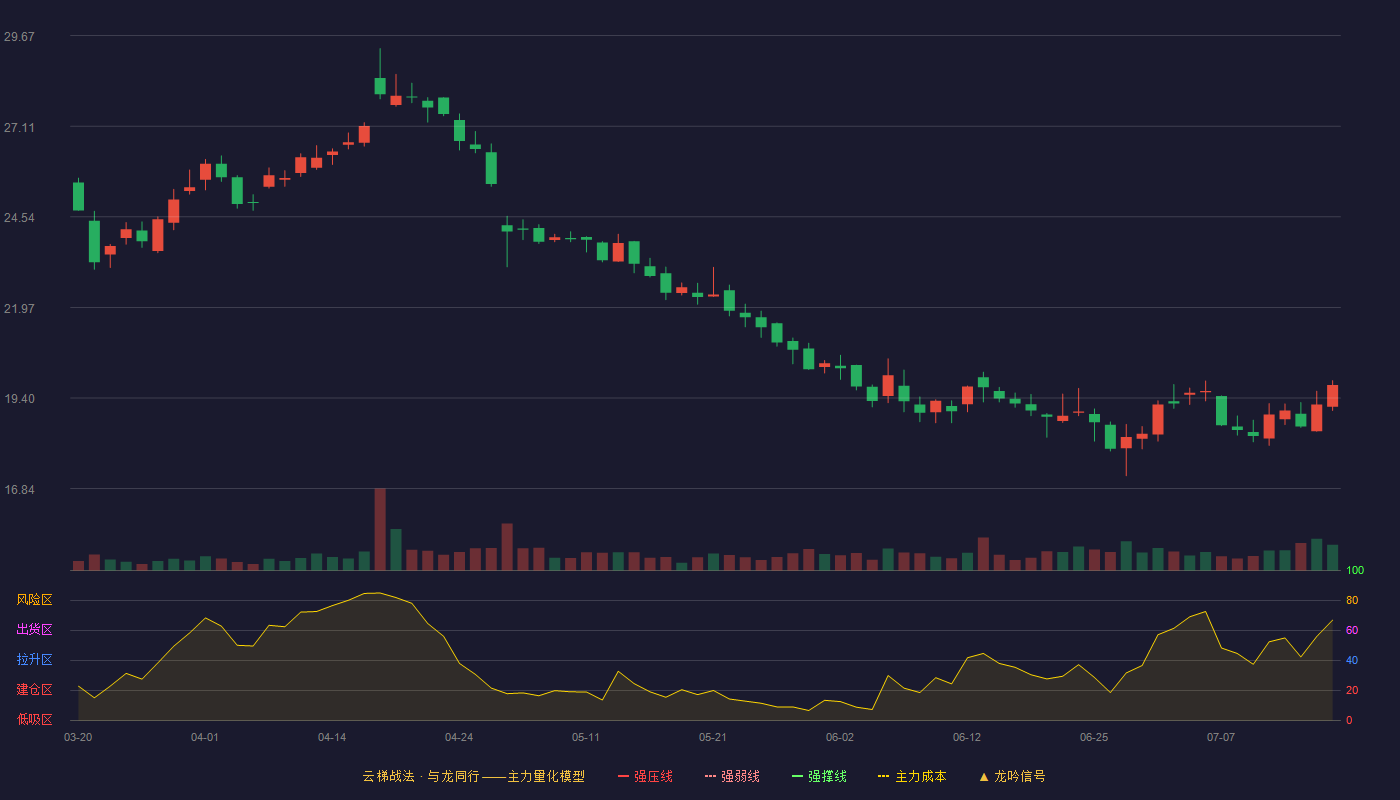
Task: Click the 19.40 price axis label
Action: [19, 398]
